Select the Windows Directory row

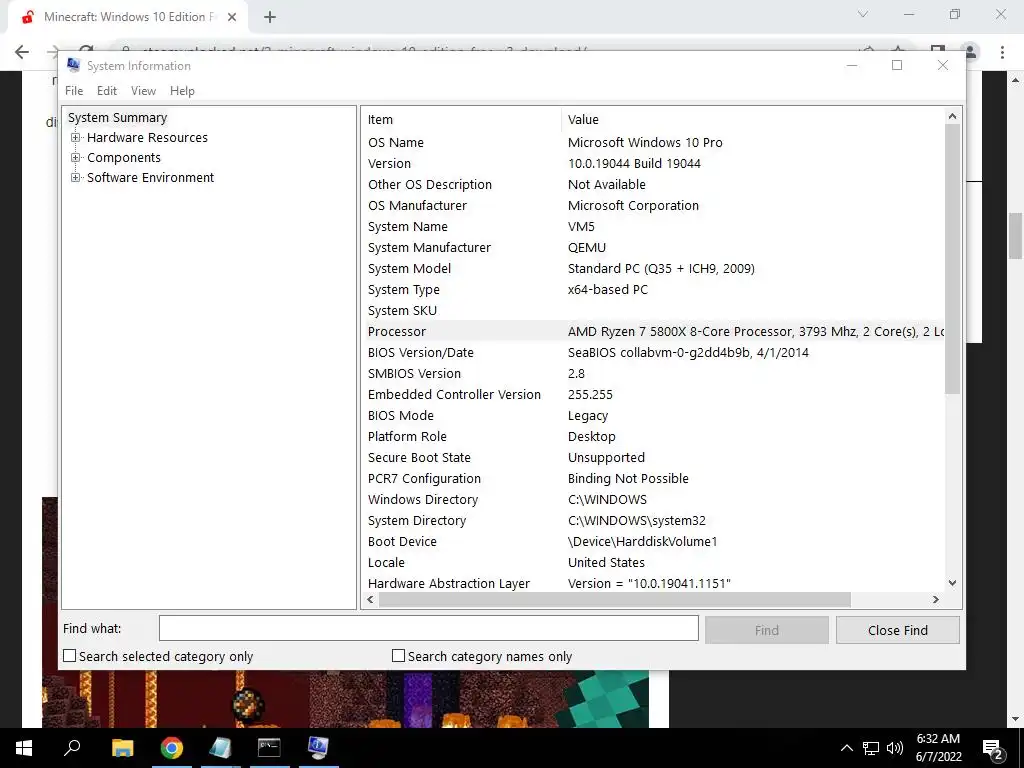click(x=653, y=500)
